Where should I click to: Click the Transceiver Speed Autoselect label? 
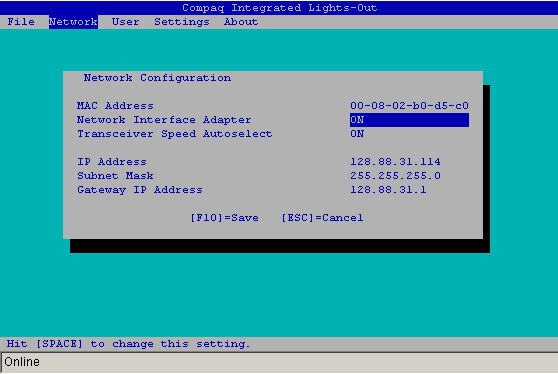[174, 134]
